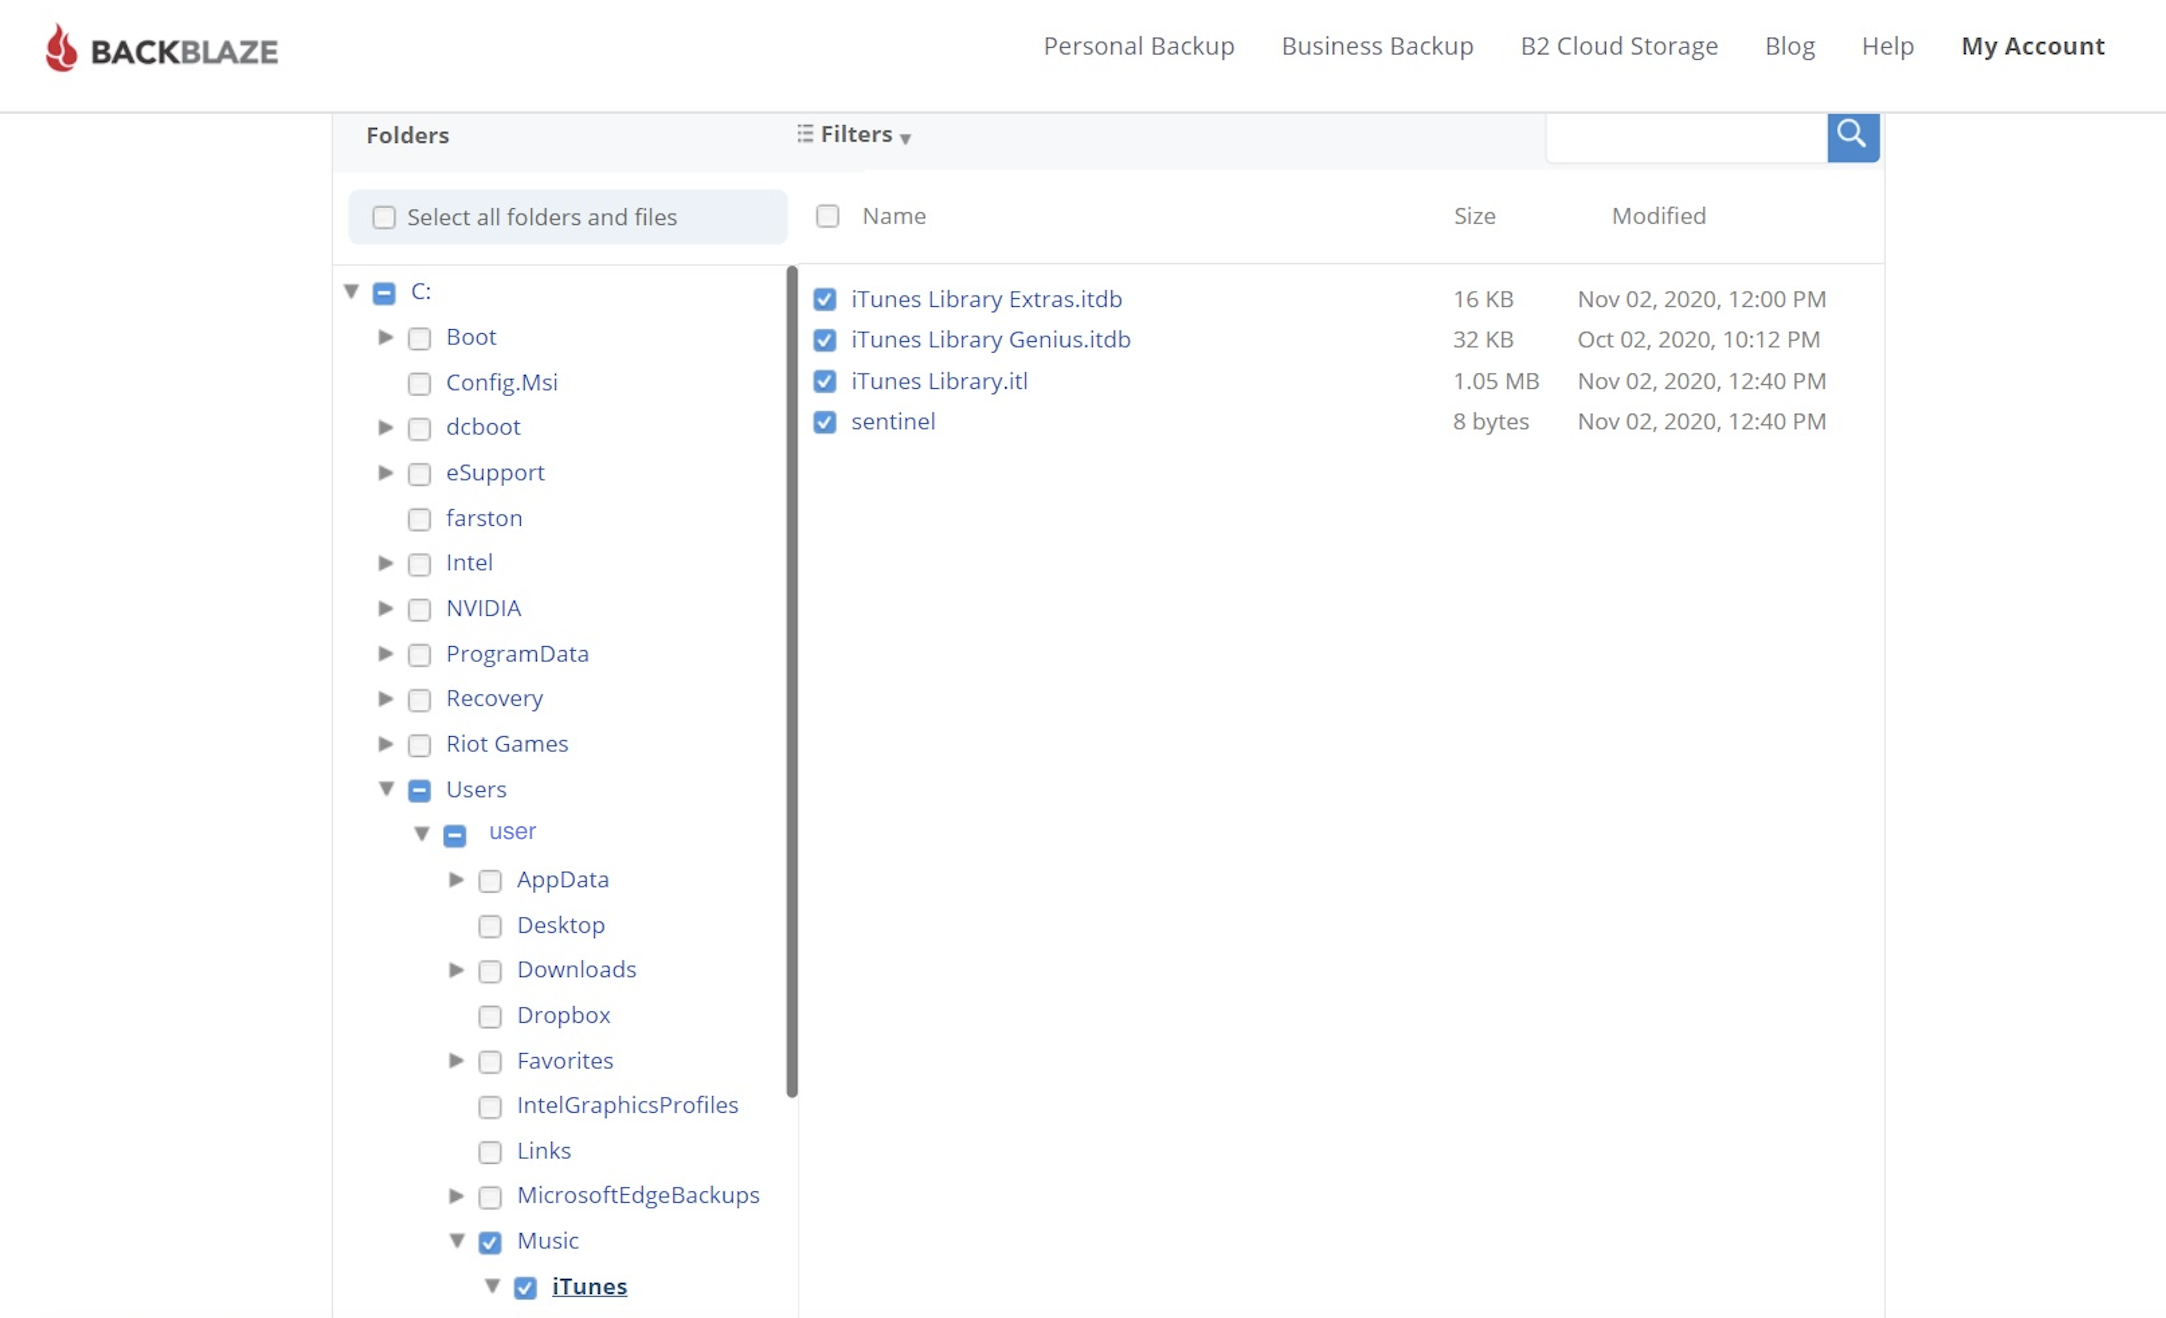The image size is (2166, 1318).
Task: Uncheck iTunes Library Extras.itdb checkbox
Action: [825, 299]
